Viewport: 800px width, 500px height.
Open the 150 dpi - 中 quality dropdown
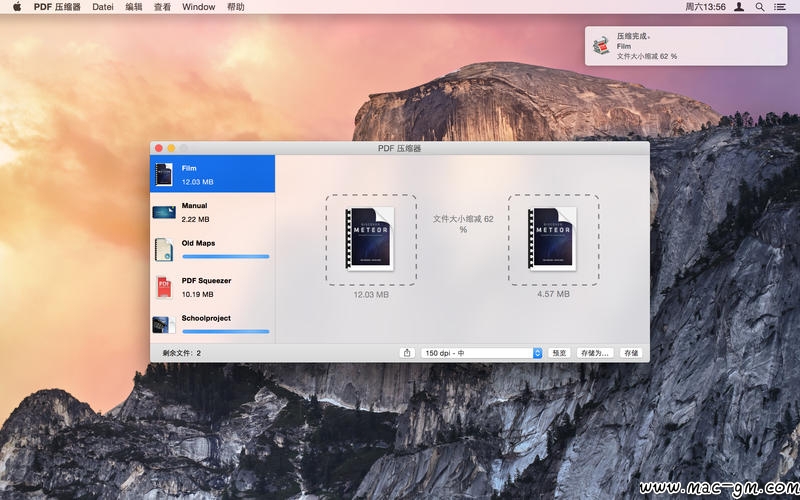481,353
